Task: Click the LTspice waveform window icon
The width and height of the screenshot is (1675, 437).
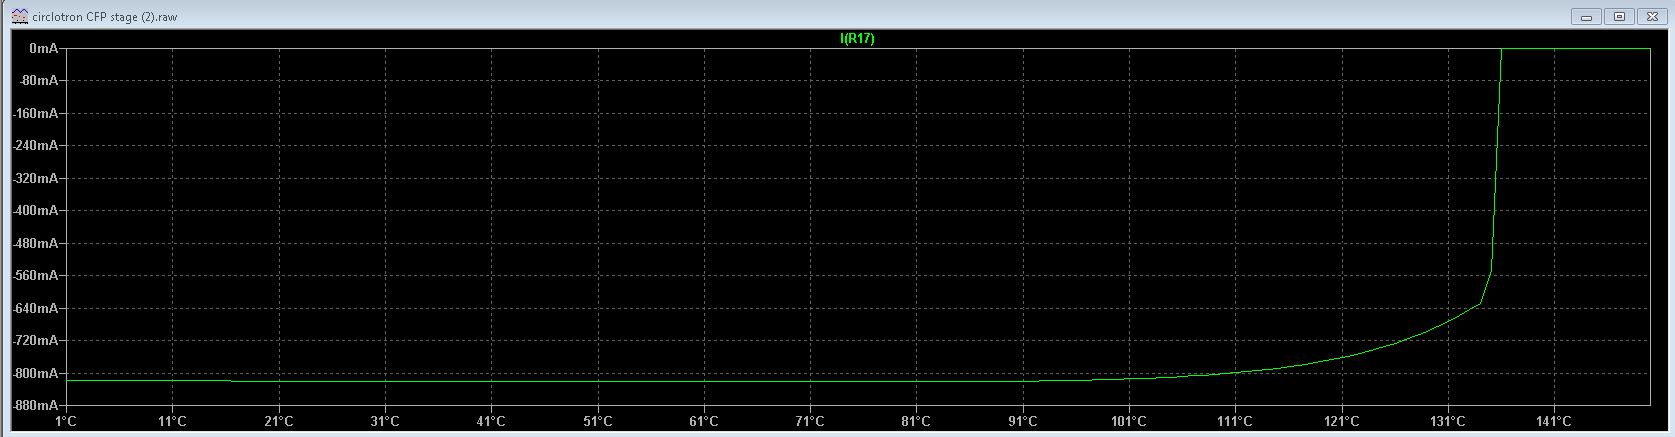Action: [20, 17]
